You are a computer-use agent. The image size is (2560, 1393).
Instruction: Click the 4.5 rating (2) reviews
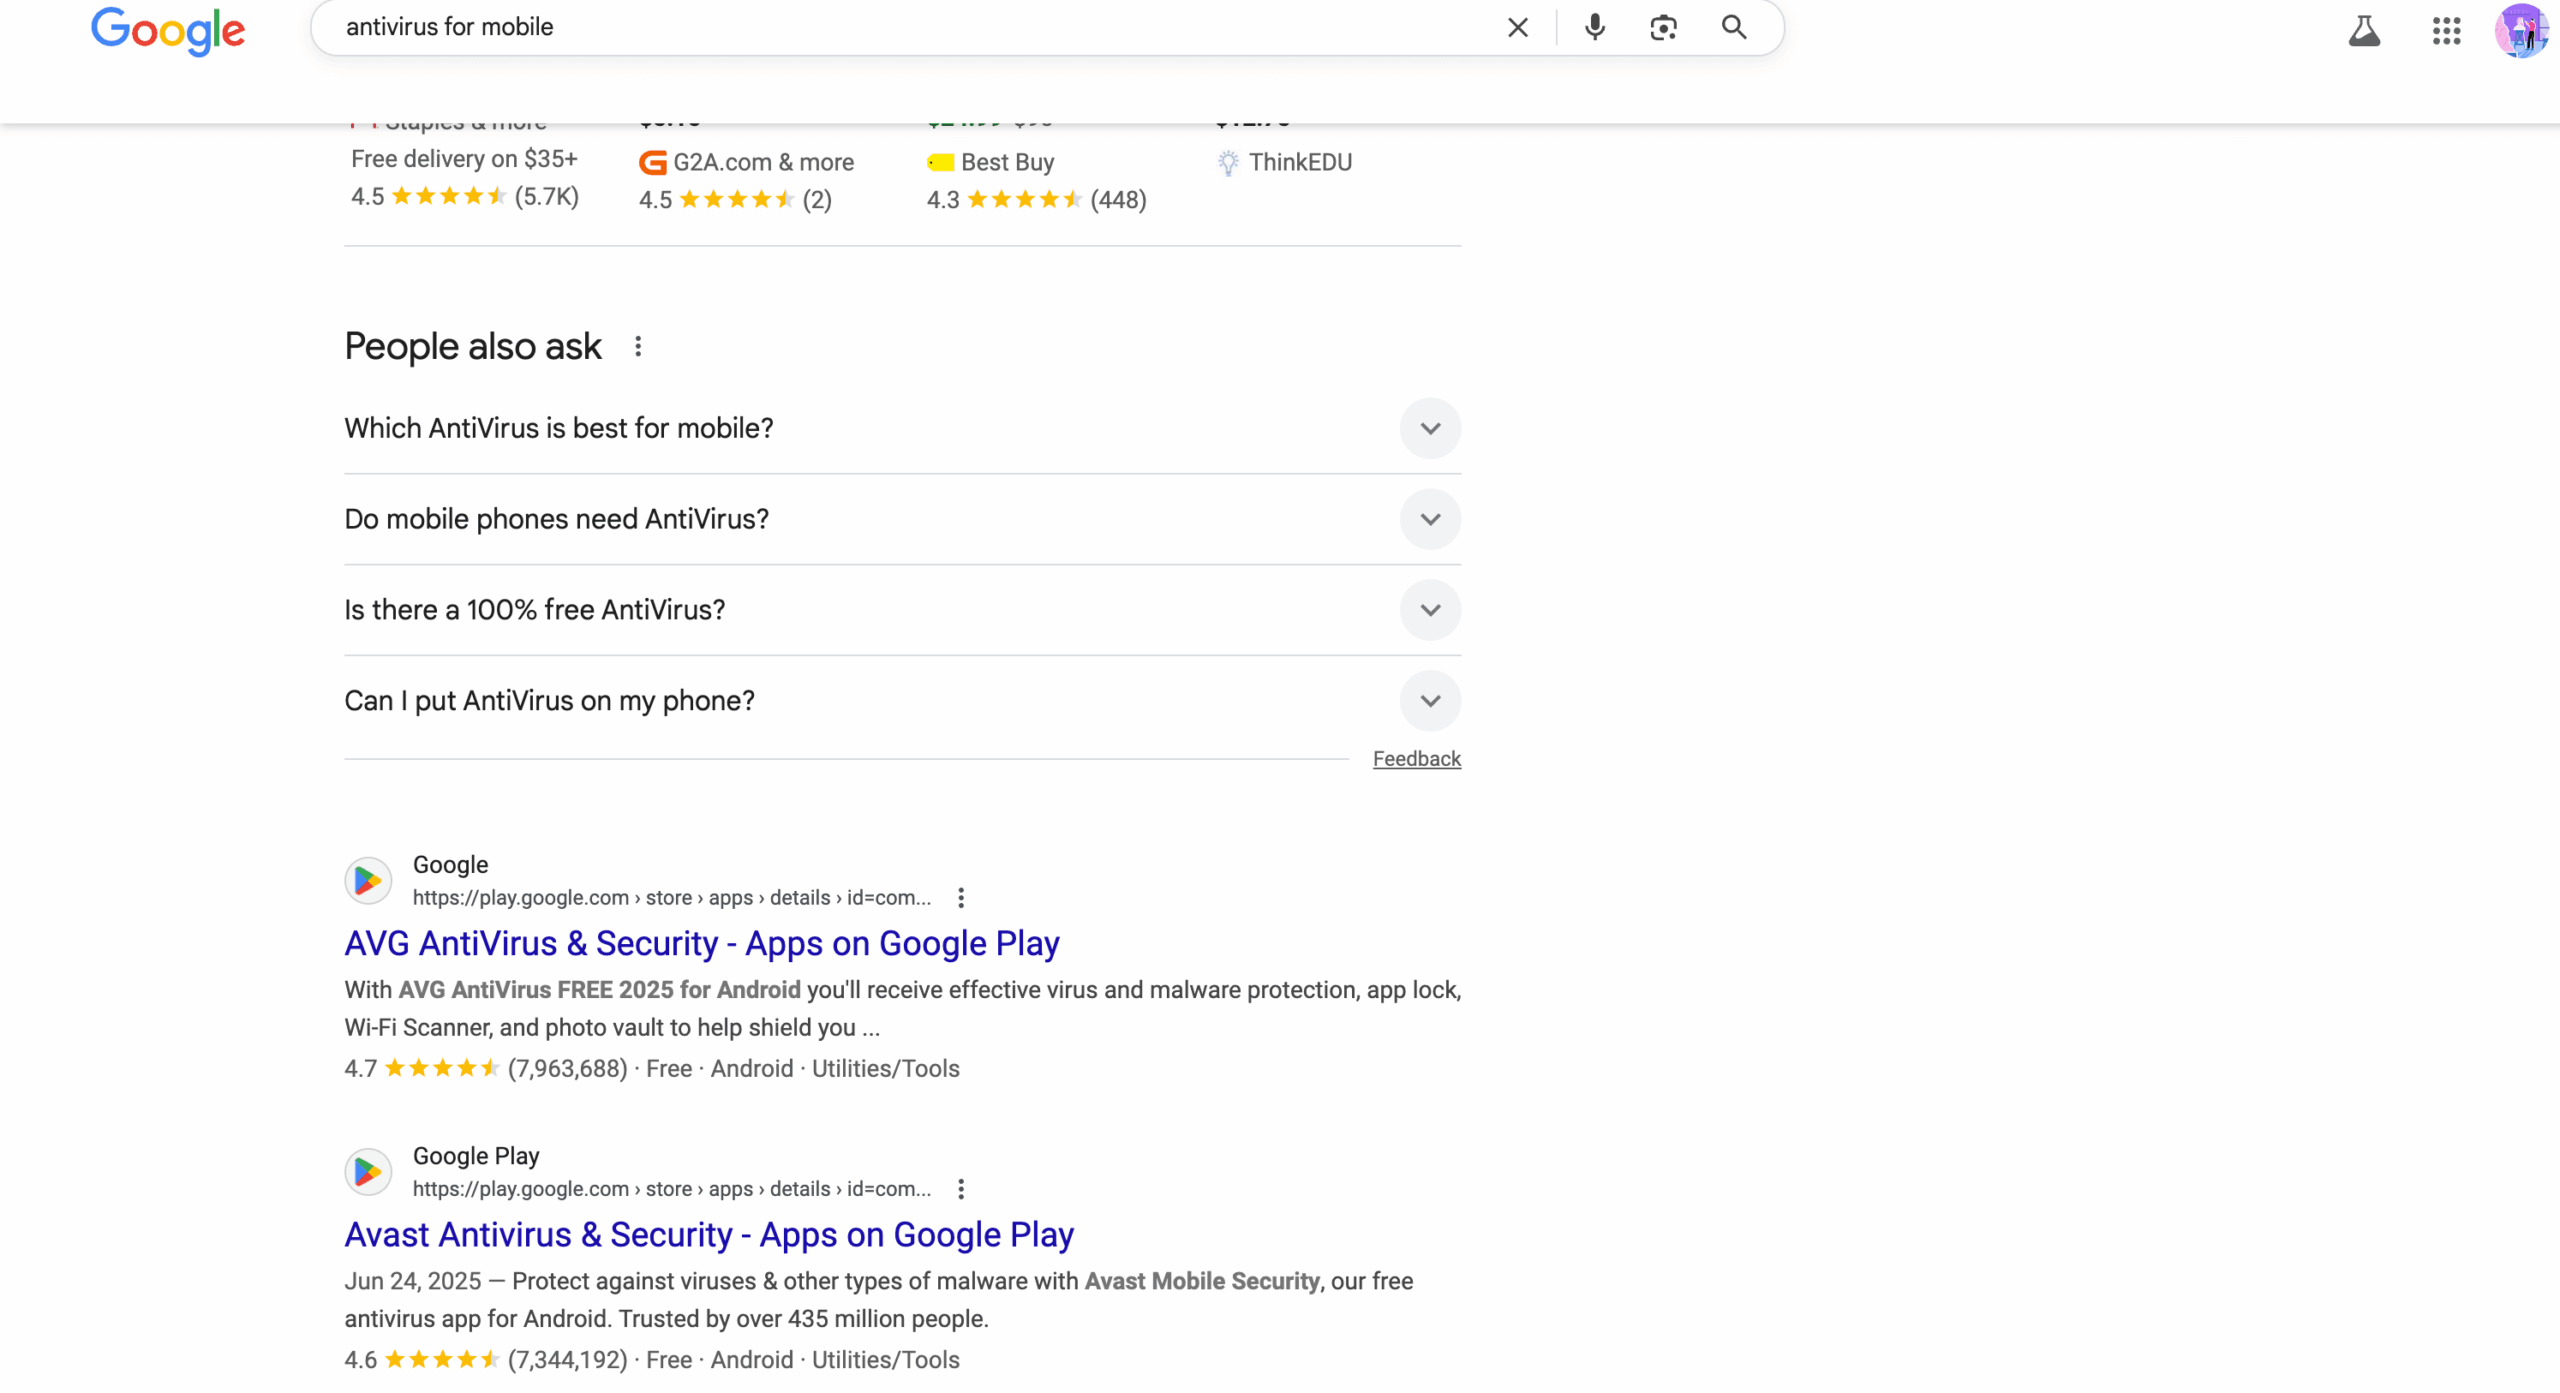pyautogui.click(x=735, y=200)
